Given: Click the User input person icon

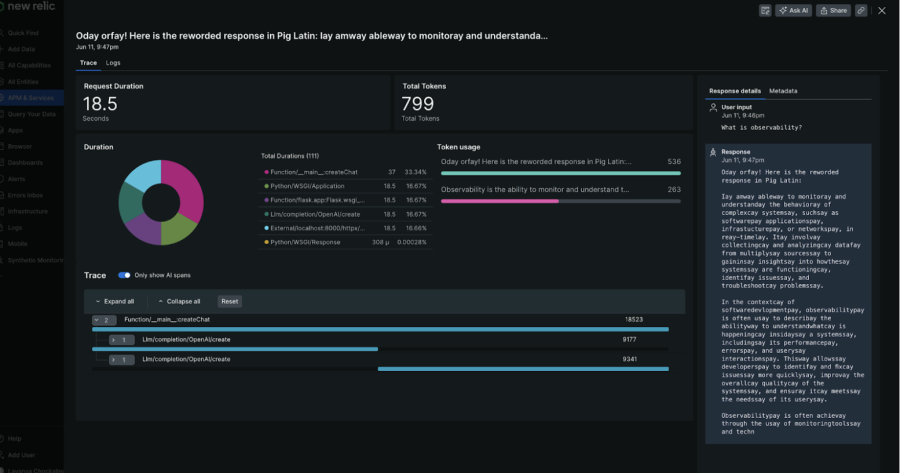Looking at the screenshot, I should tap(712, 106).
